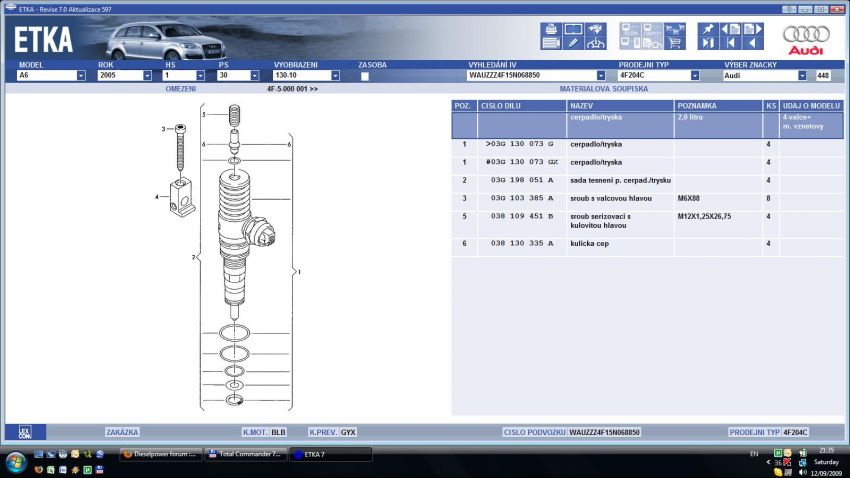This screenshot has height=478, width=850.
Task: Click the greyed dispatch truck icon
Action: click(x=653, y=43)
